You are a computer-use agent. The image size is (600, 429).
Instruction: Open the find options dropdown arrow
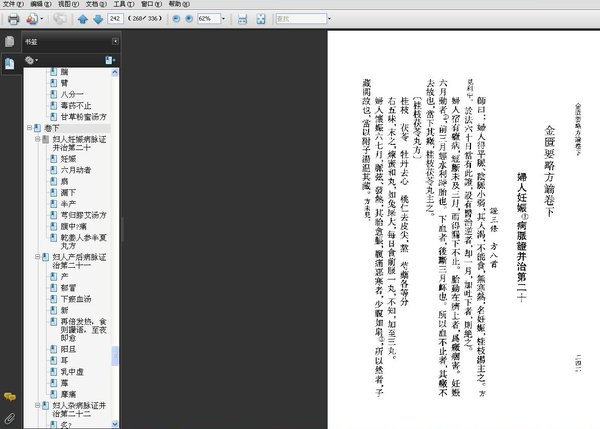pos(329,18)
